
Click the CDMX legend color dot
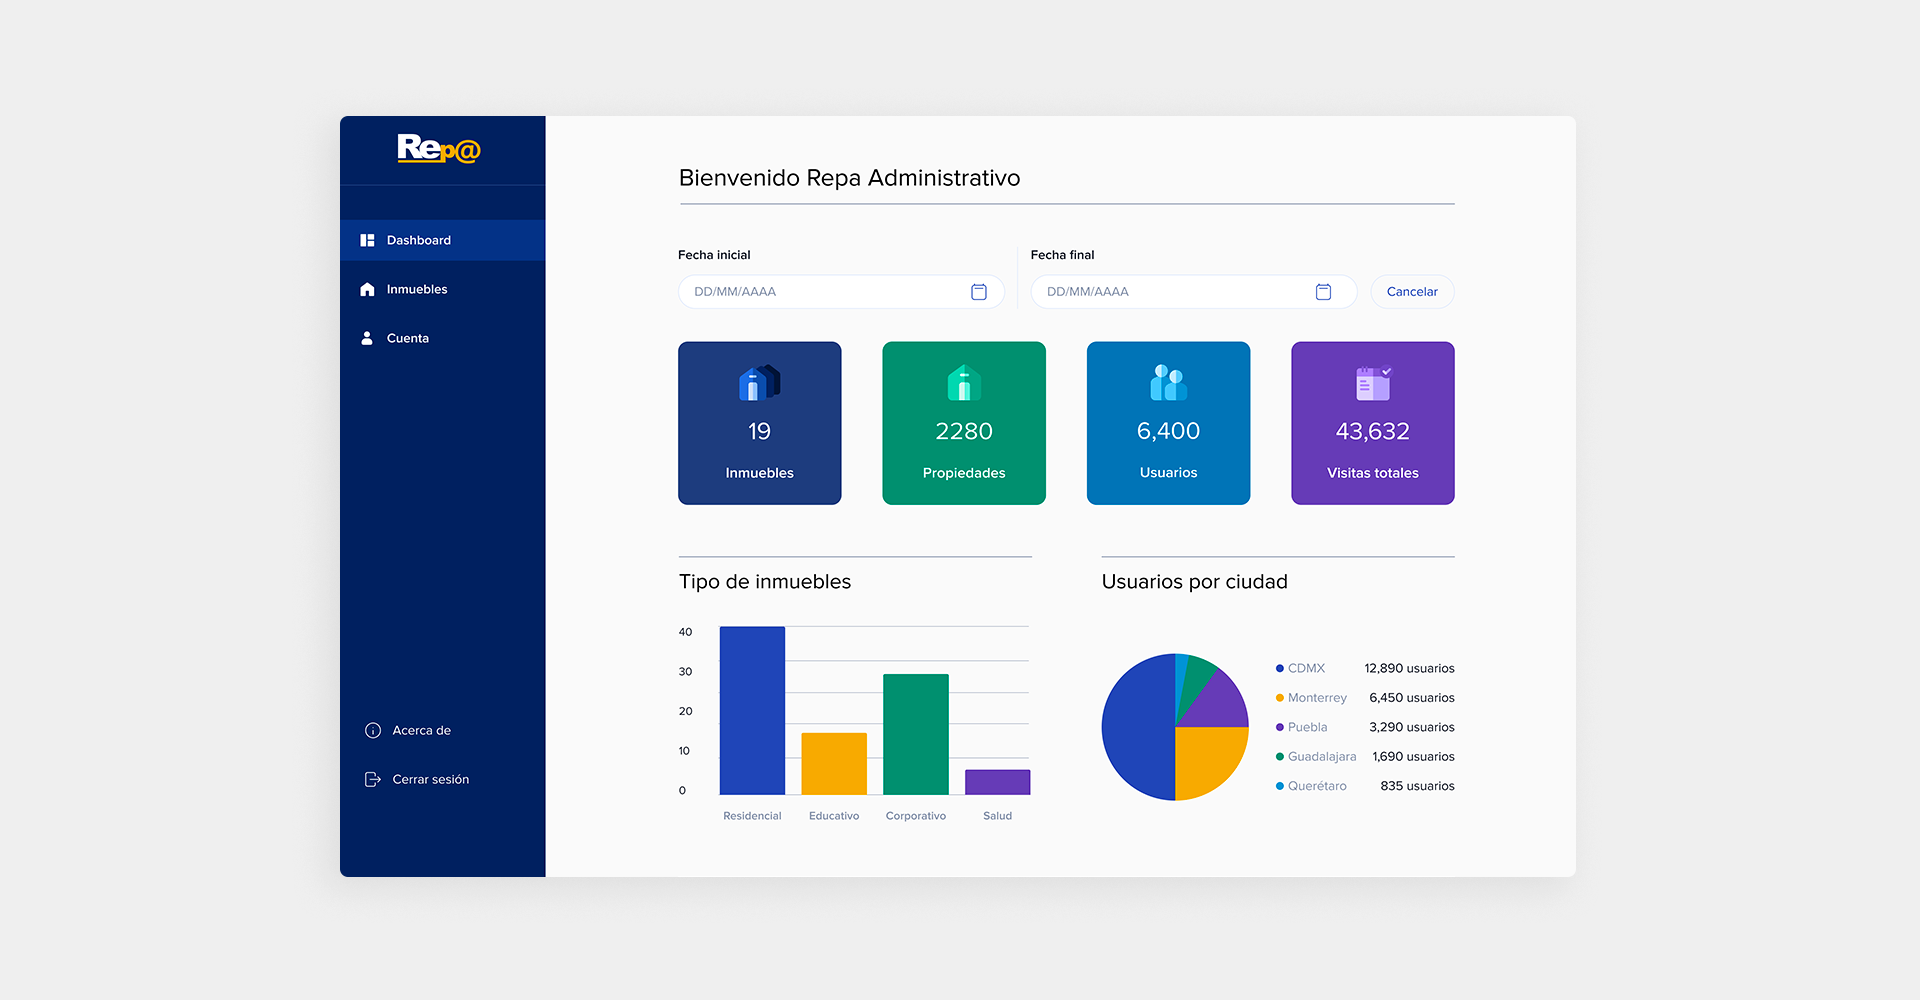[1279, 669]
